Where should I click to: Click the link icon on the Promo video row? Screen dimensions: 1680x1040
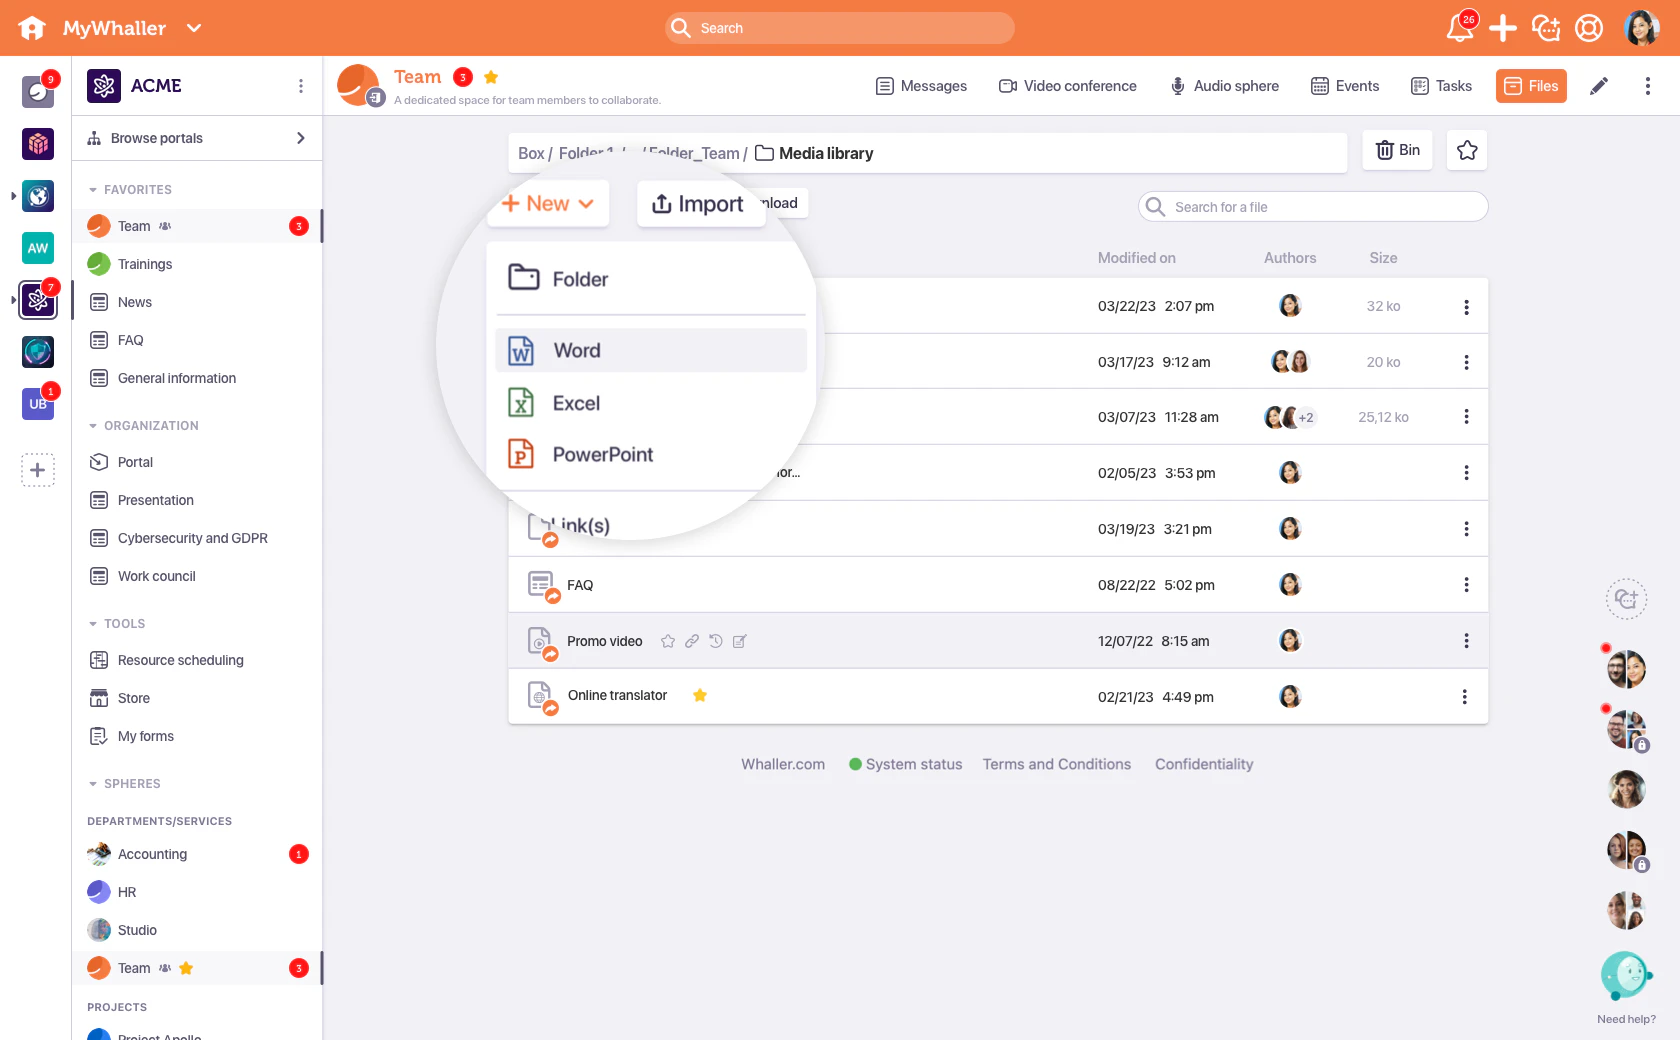(692, 641)
